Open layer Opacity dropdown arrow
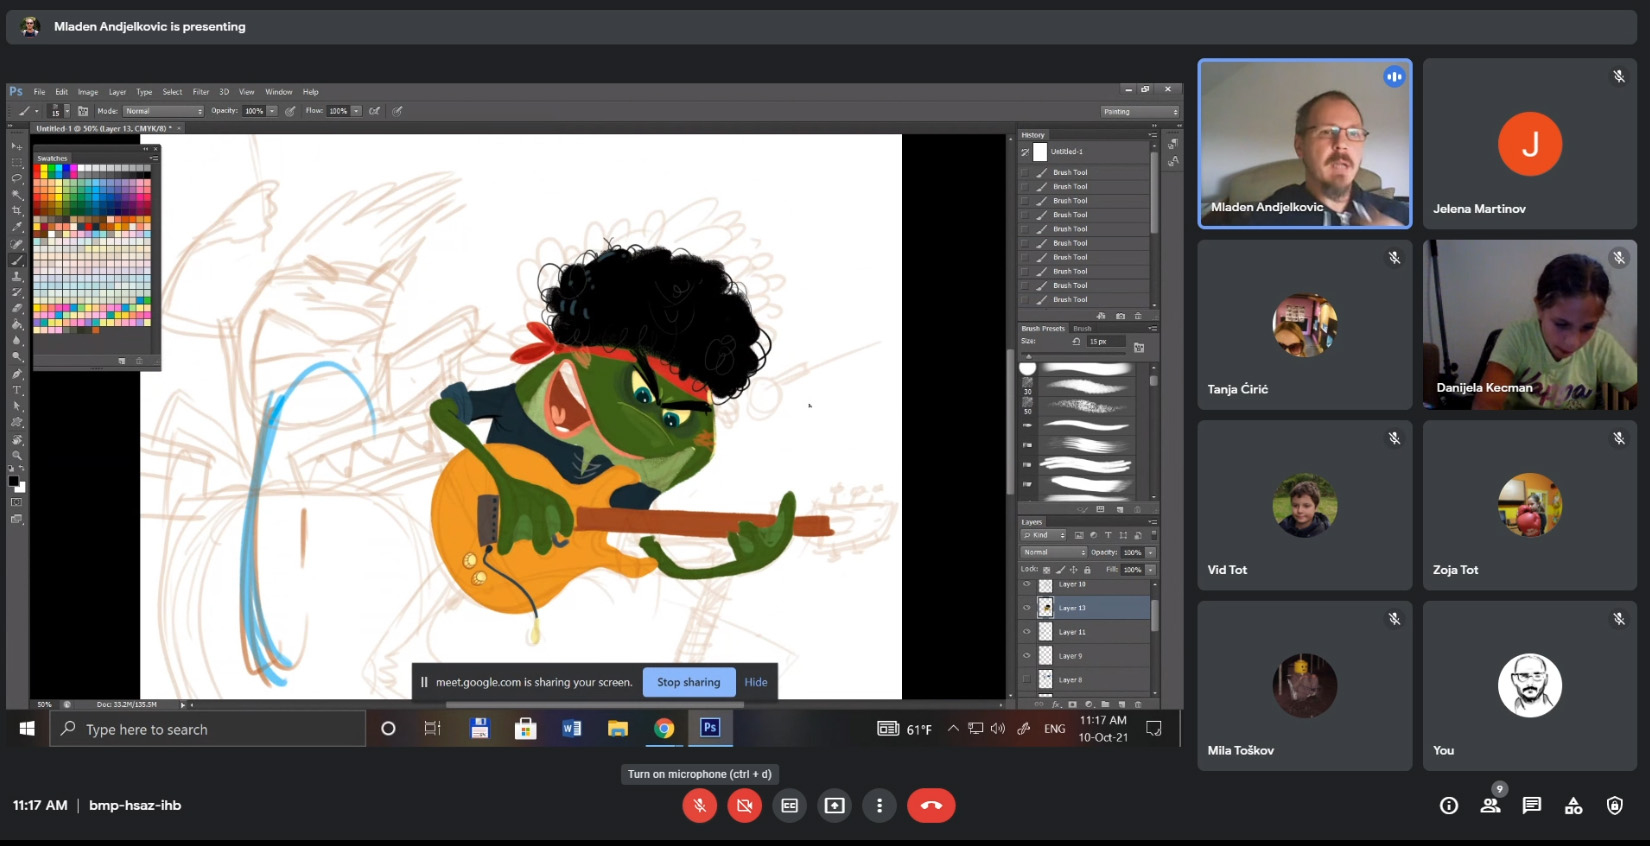Viewport: 1650px width, 846px height. (1150, 552)
